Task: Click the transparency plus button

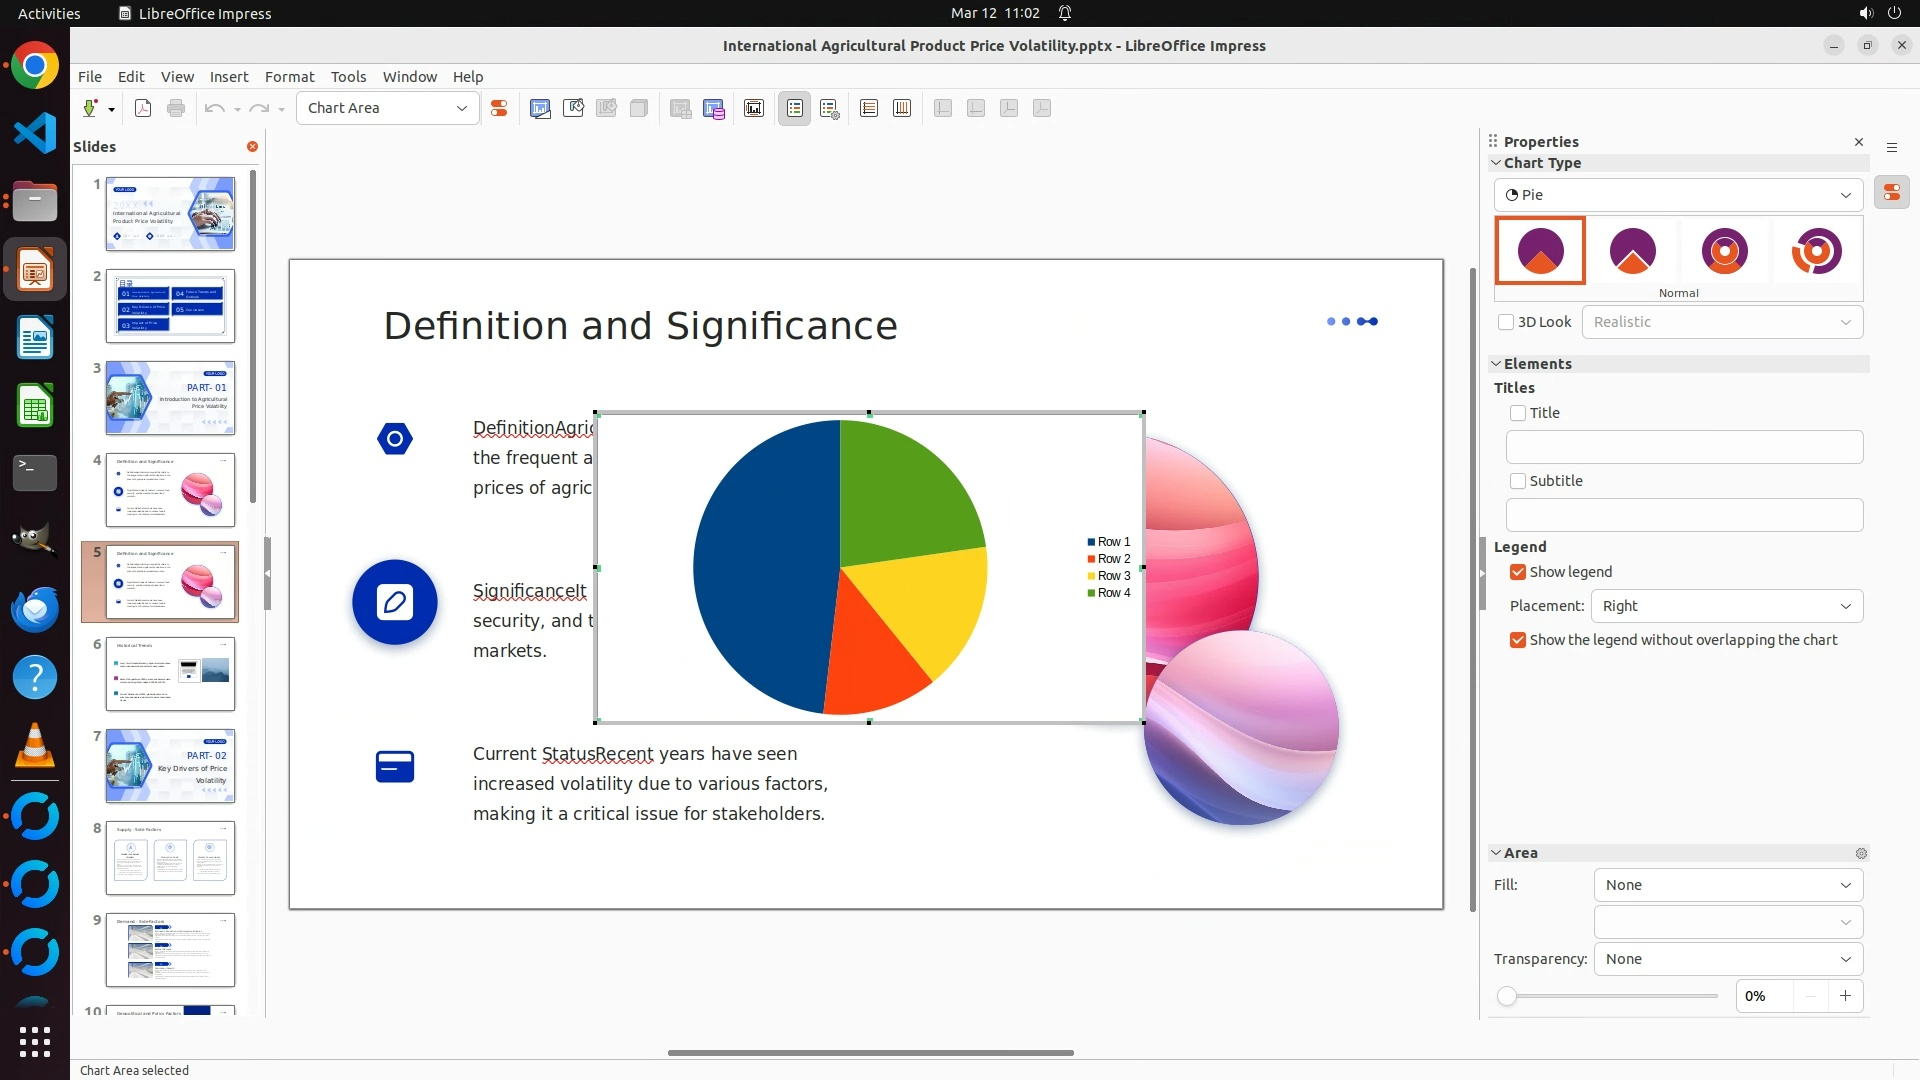Action: tap(1845, 996)
